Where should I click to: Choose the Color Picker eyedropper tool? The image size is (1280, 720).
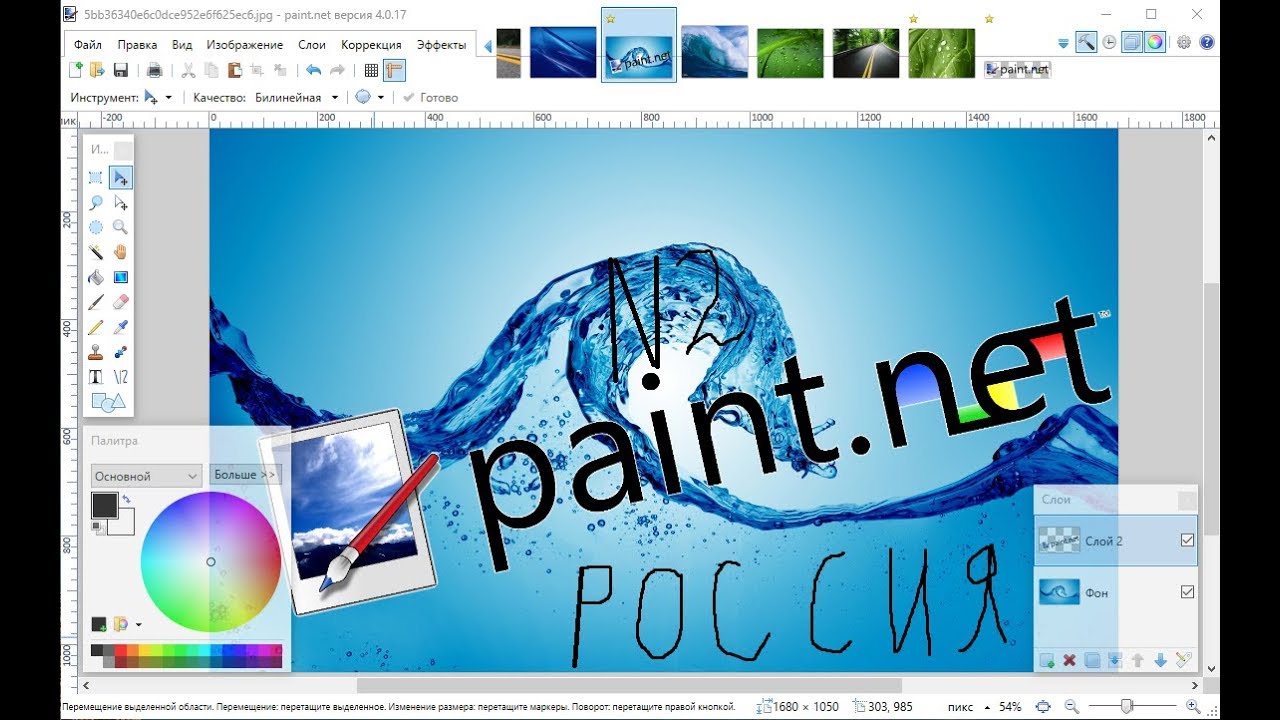pos(121,327)
